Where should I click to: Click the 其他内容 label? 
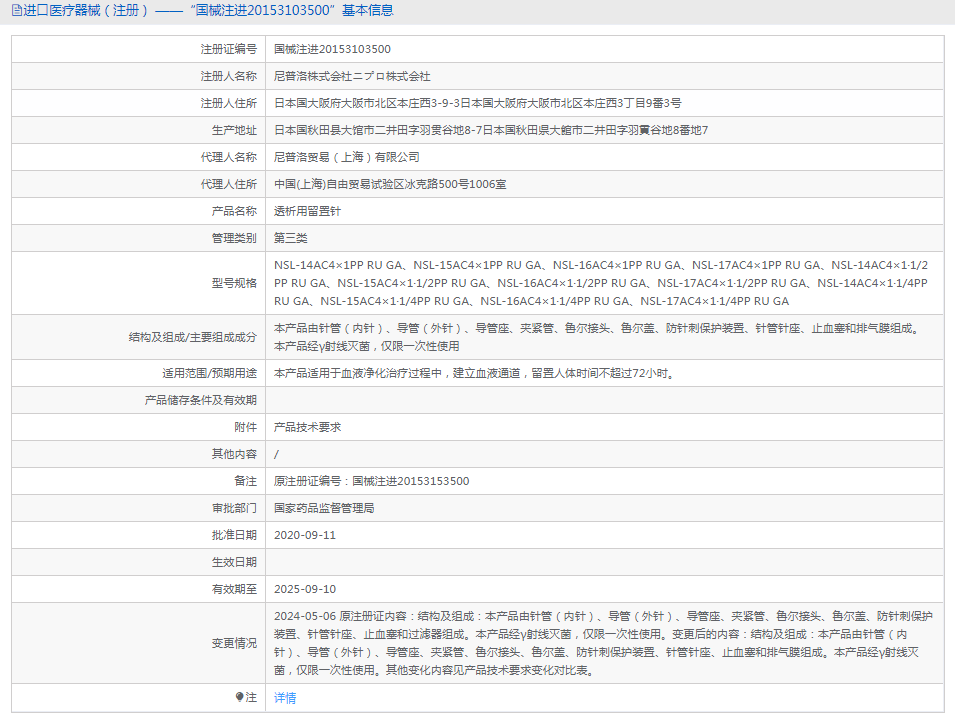click(x=234, y=454)
